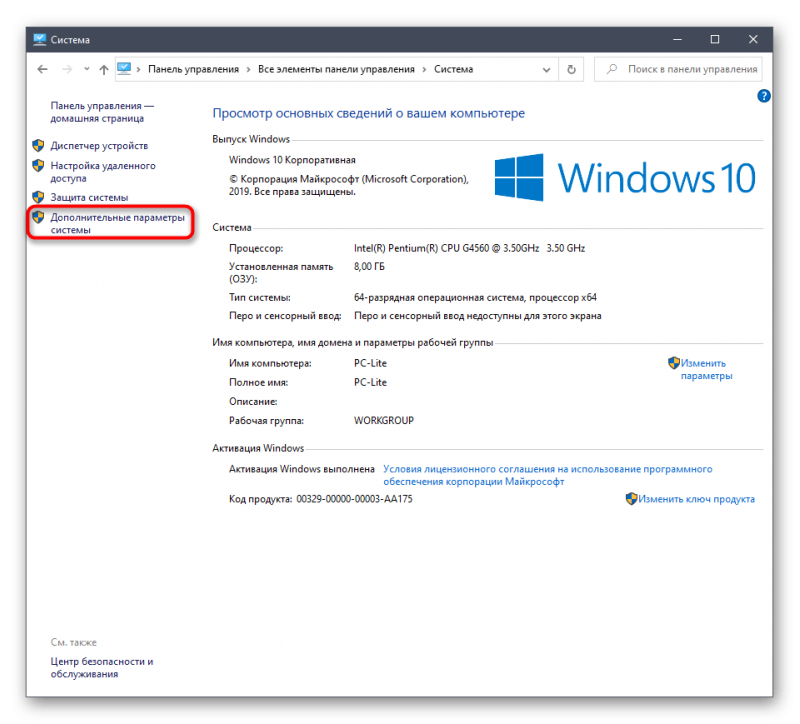Click shield icon beside 'Настройка удаленного доступа'
800x724 pixels.
(38, 165)
